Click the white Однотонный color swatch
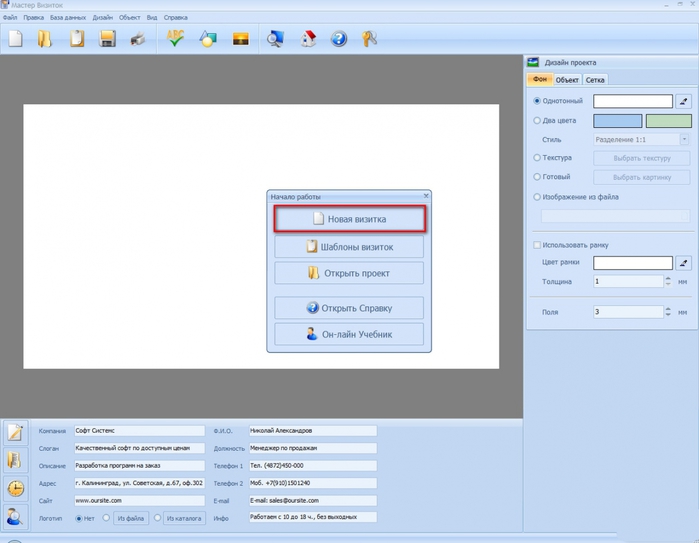Image resolution: width=699 pixels, height=543 pixels. click(633, 101)
